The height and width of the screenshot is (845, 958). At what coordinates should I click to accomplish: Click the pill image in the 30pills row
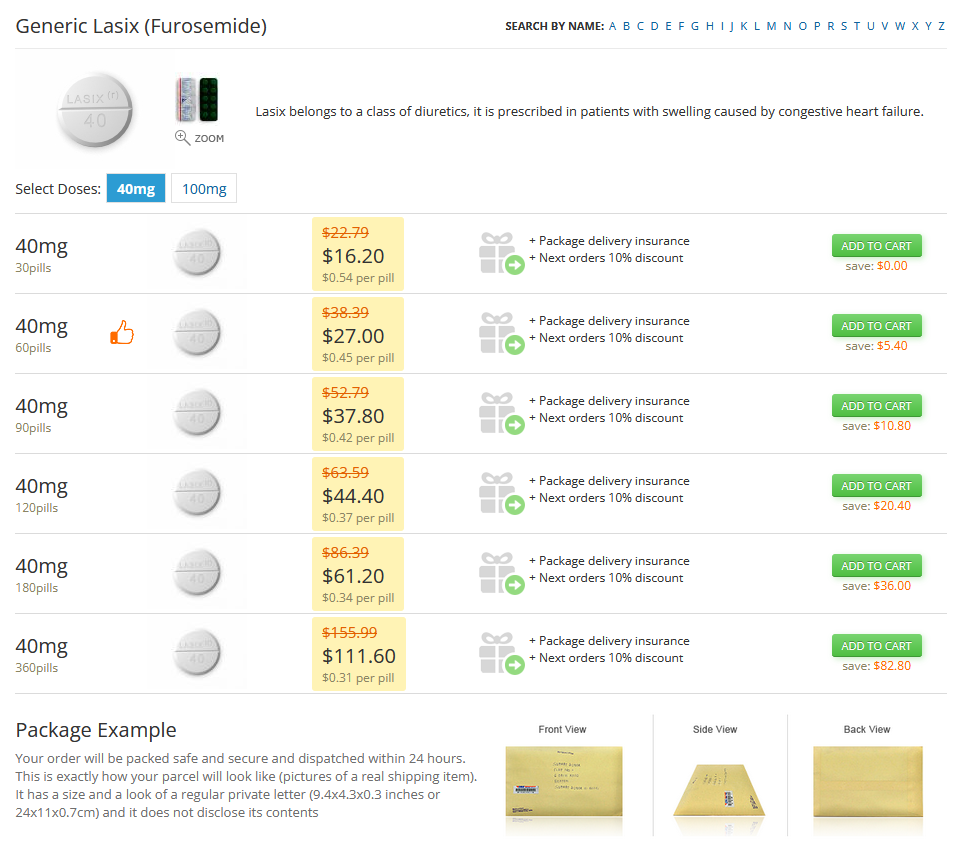click(x=196, y=252)
